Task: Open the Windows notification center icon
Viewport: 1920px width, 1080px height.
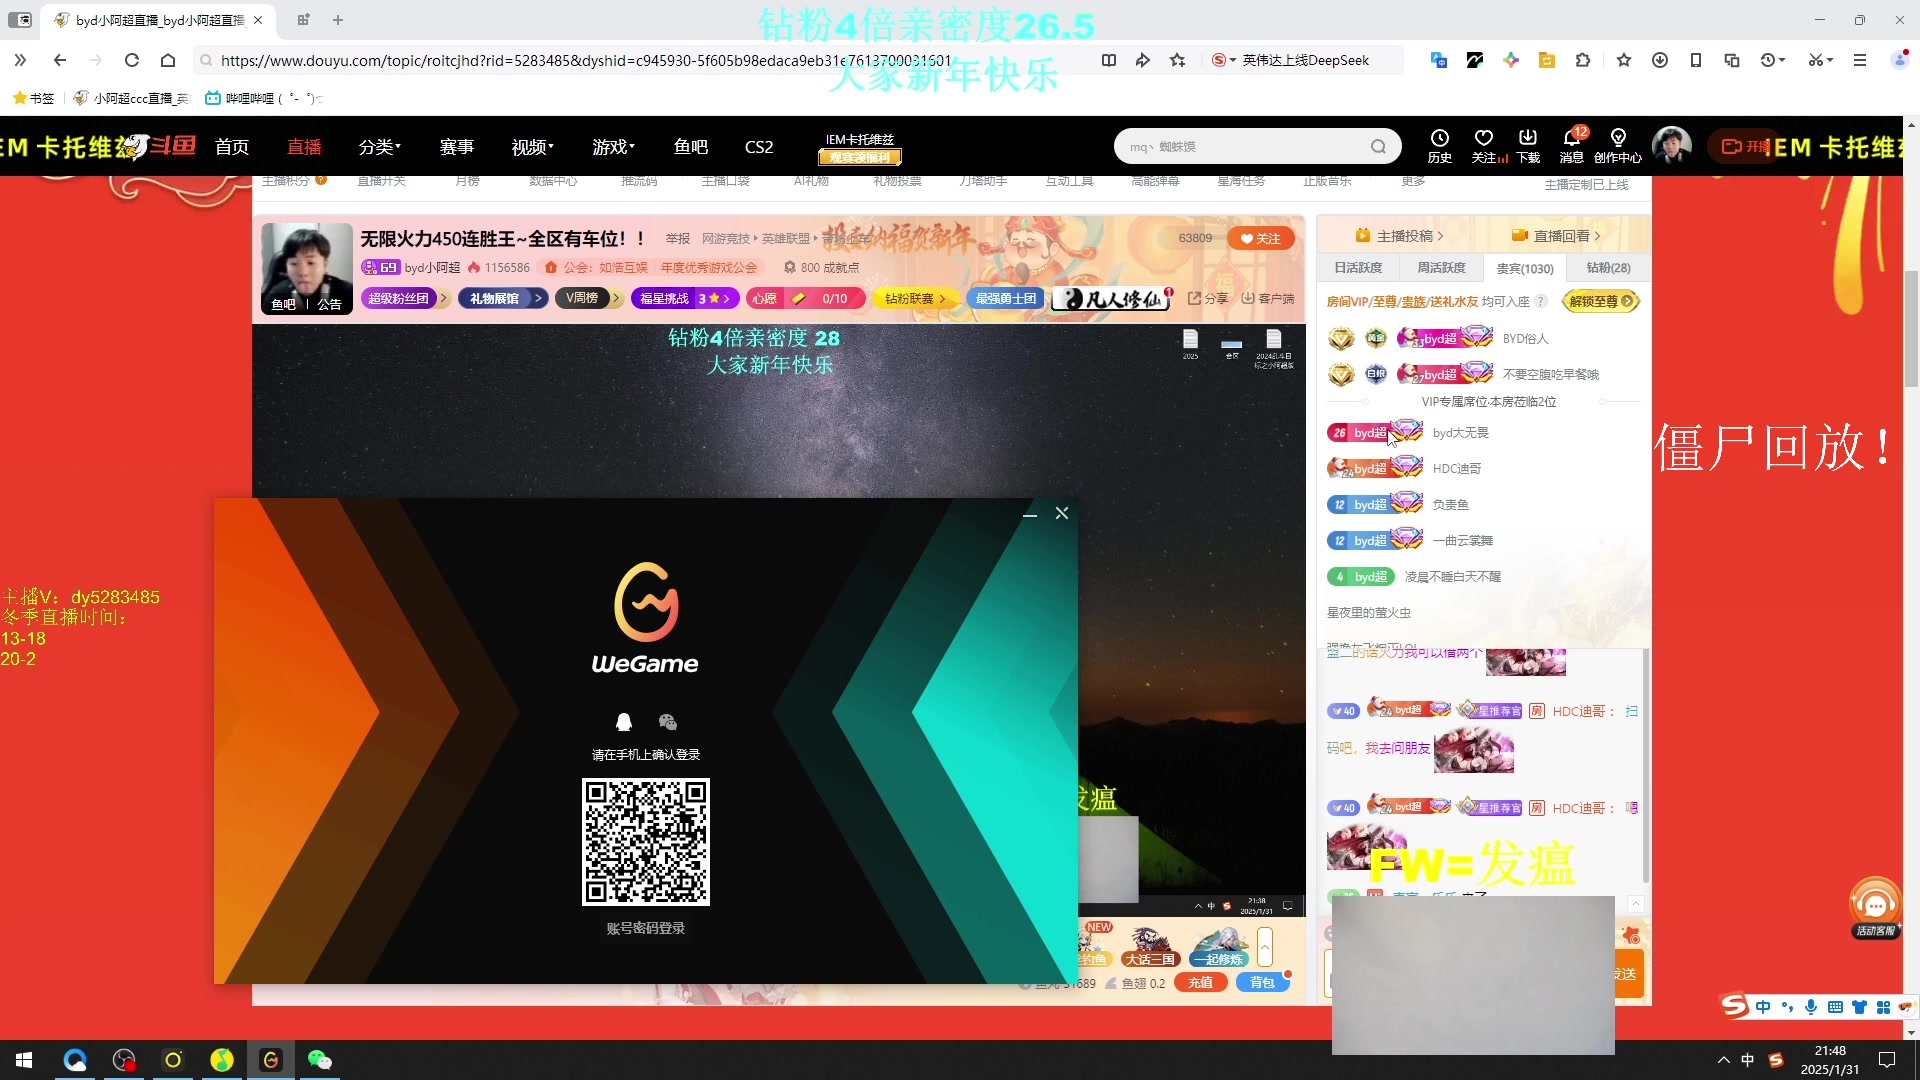Action: pyautogui.click(x=1887, y=1060)
